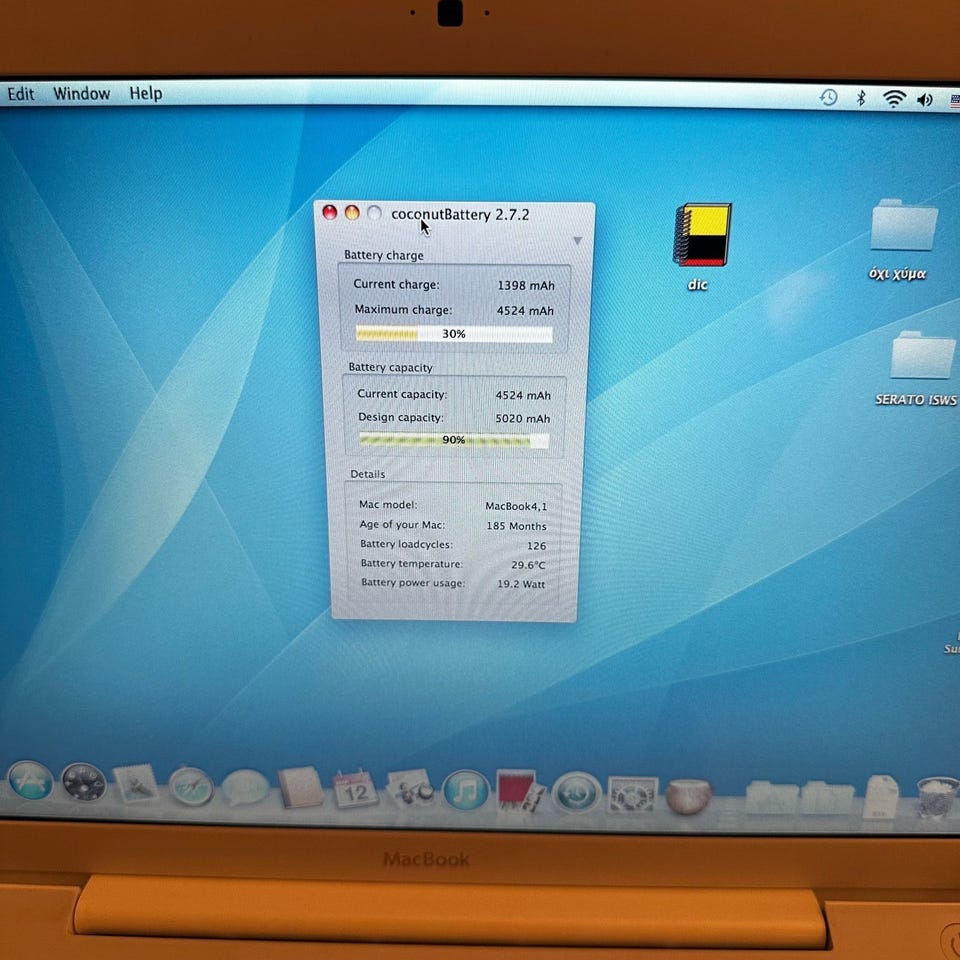Open iCal calendar icon in Dock

(x=355, y=789)
